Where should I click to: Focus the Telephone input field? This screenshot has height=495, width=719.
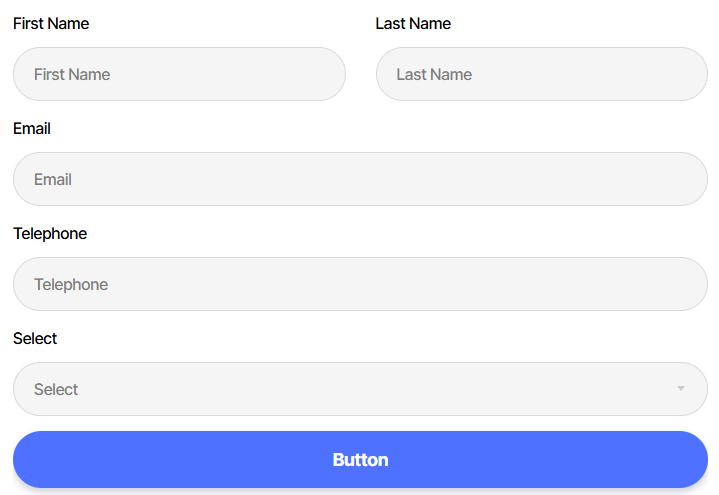click(360, 284)
